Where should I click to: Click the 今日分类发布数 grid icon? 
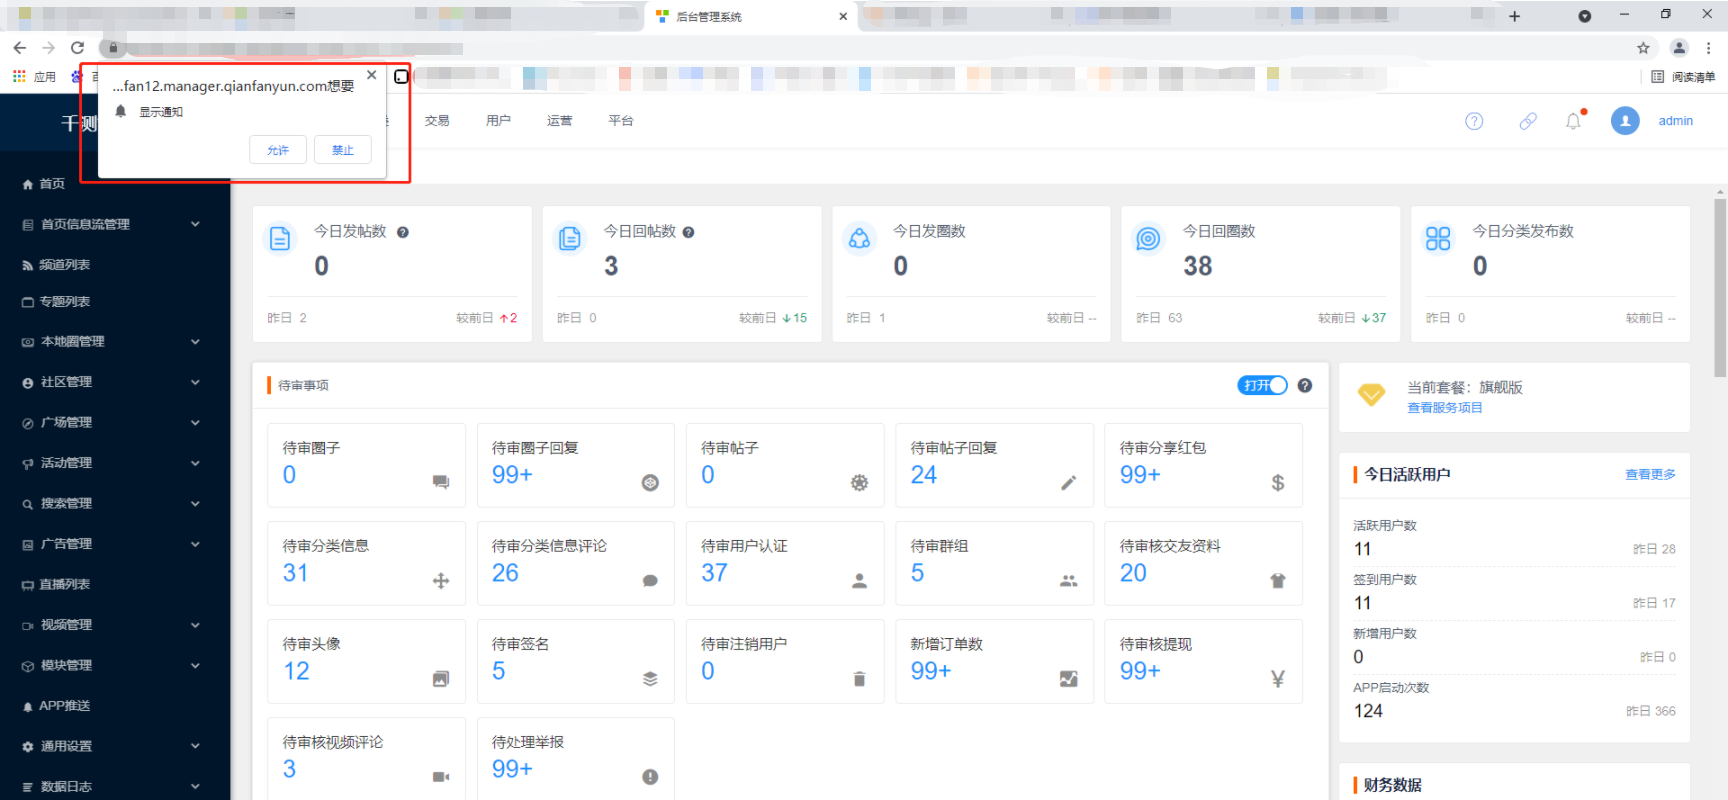[x=1438, y=239]
